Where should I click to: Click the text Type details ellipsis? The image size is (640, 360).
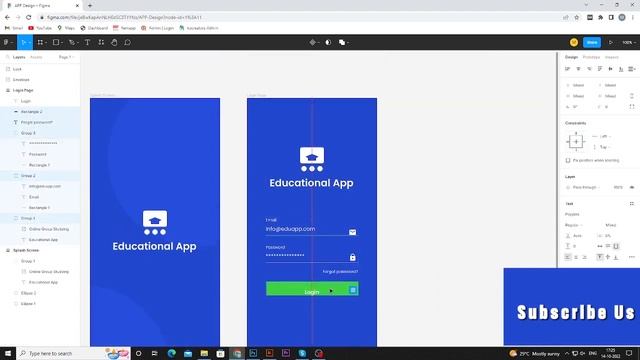click(632, 257)
